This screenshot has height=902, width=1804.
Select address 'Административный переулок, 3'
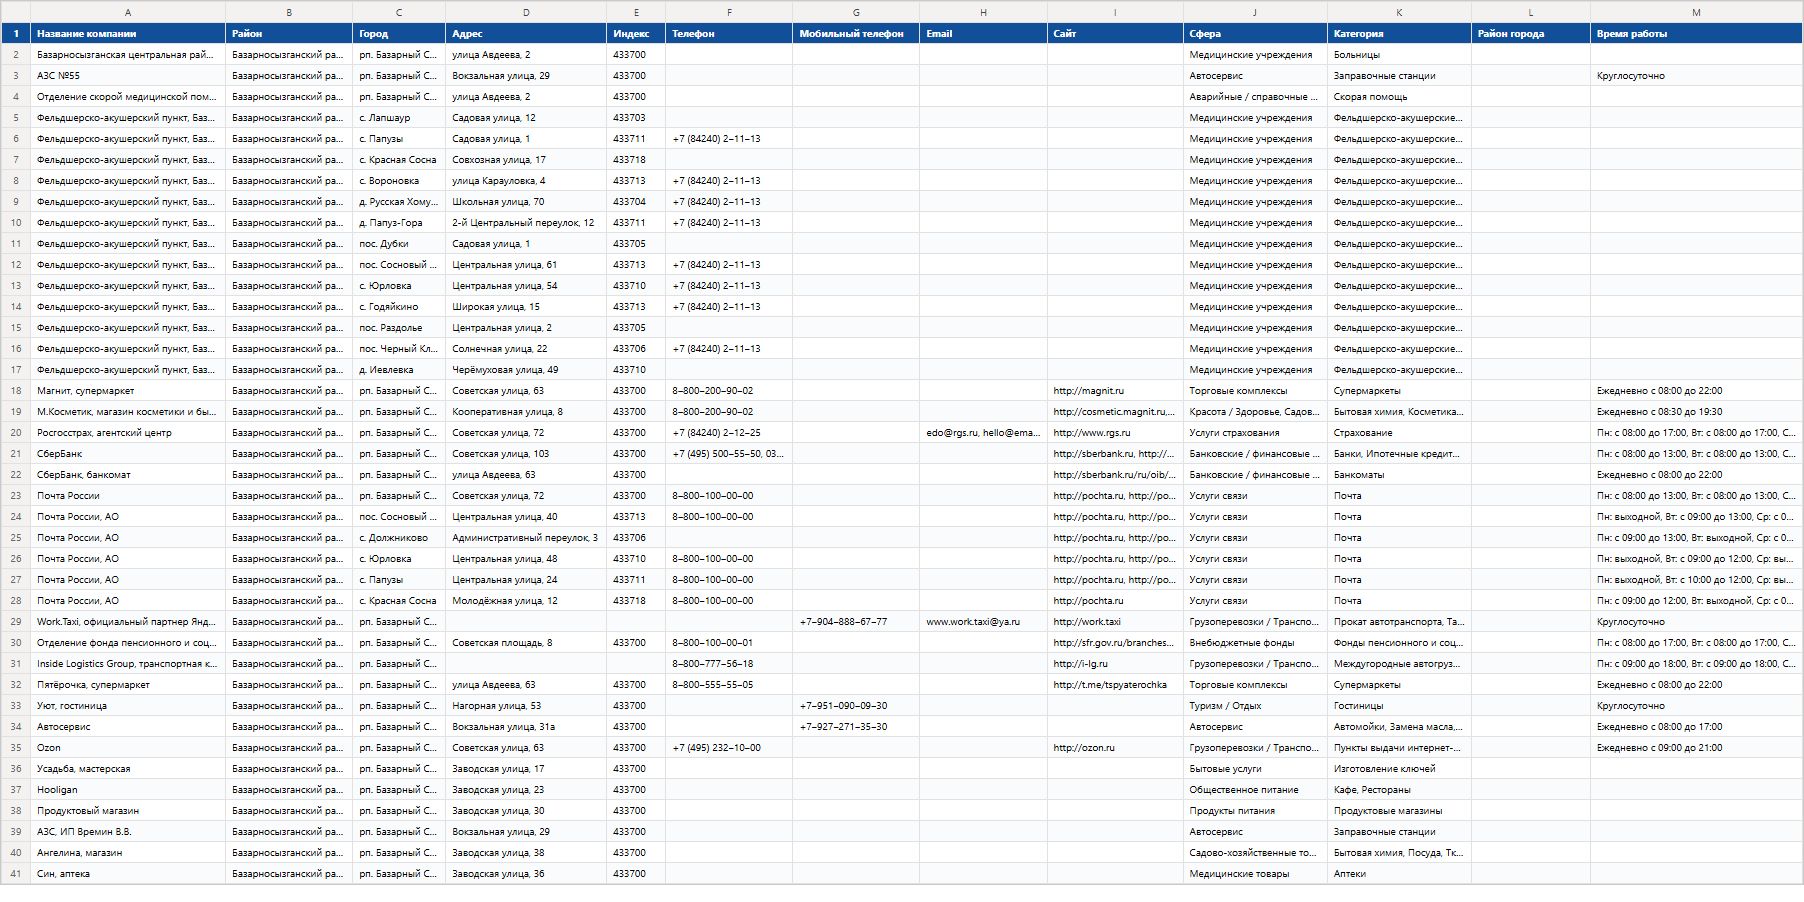click(x=526, y=538)
